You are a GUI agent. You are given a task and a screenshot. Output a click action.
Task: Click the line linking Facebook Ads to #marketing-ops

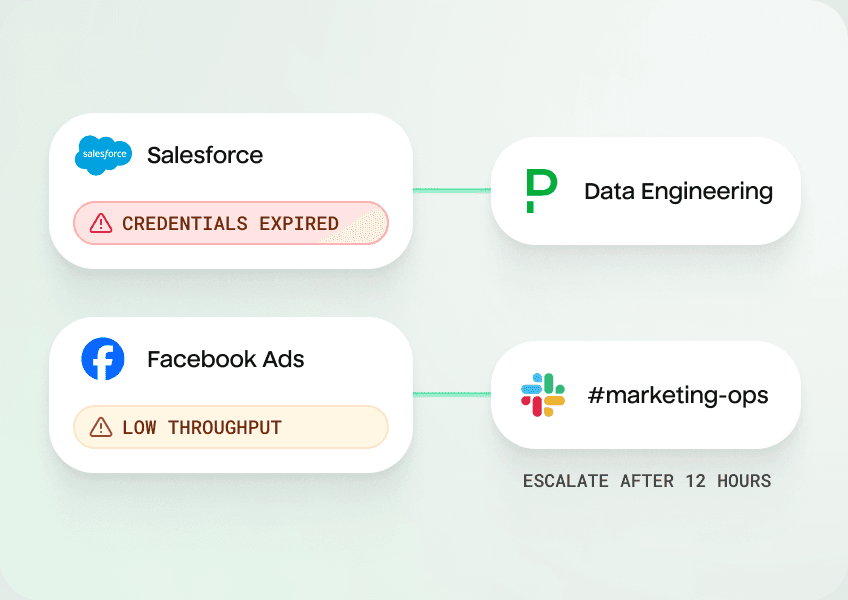(451, 394)
